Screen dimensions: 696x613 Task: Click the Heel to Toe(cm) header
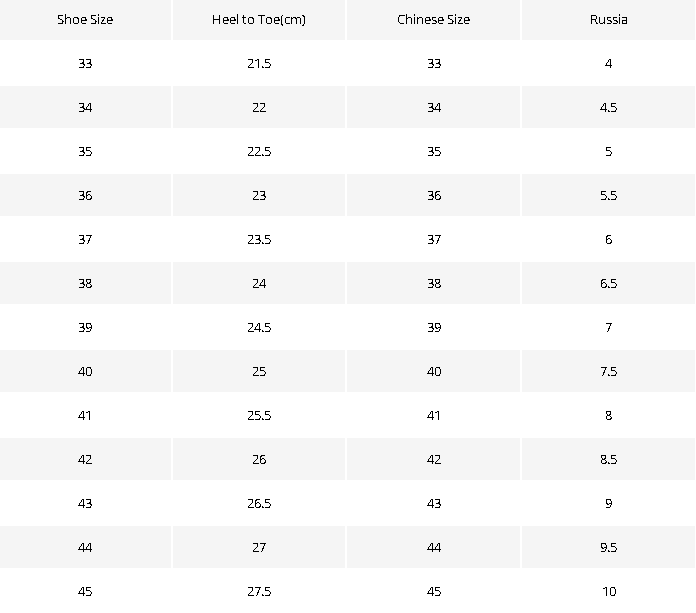point(259,20)
